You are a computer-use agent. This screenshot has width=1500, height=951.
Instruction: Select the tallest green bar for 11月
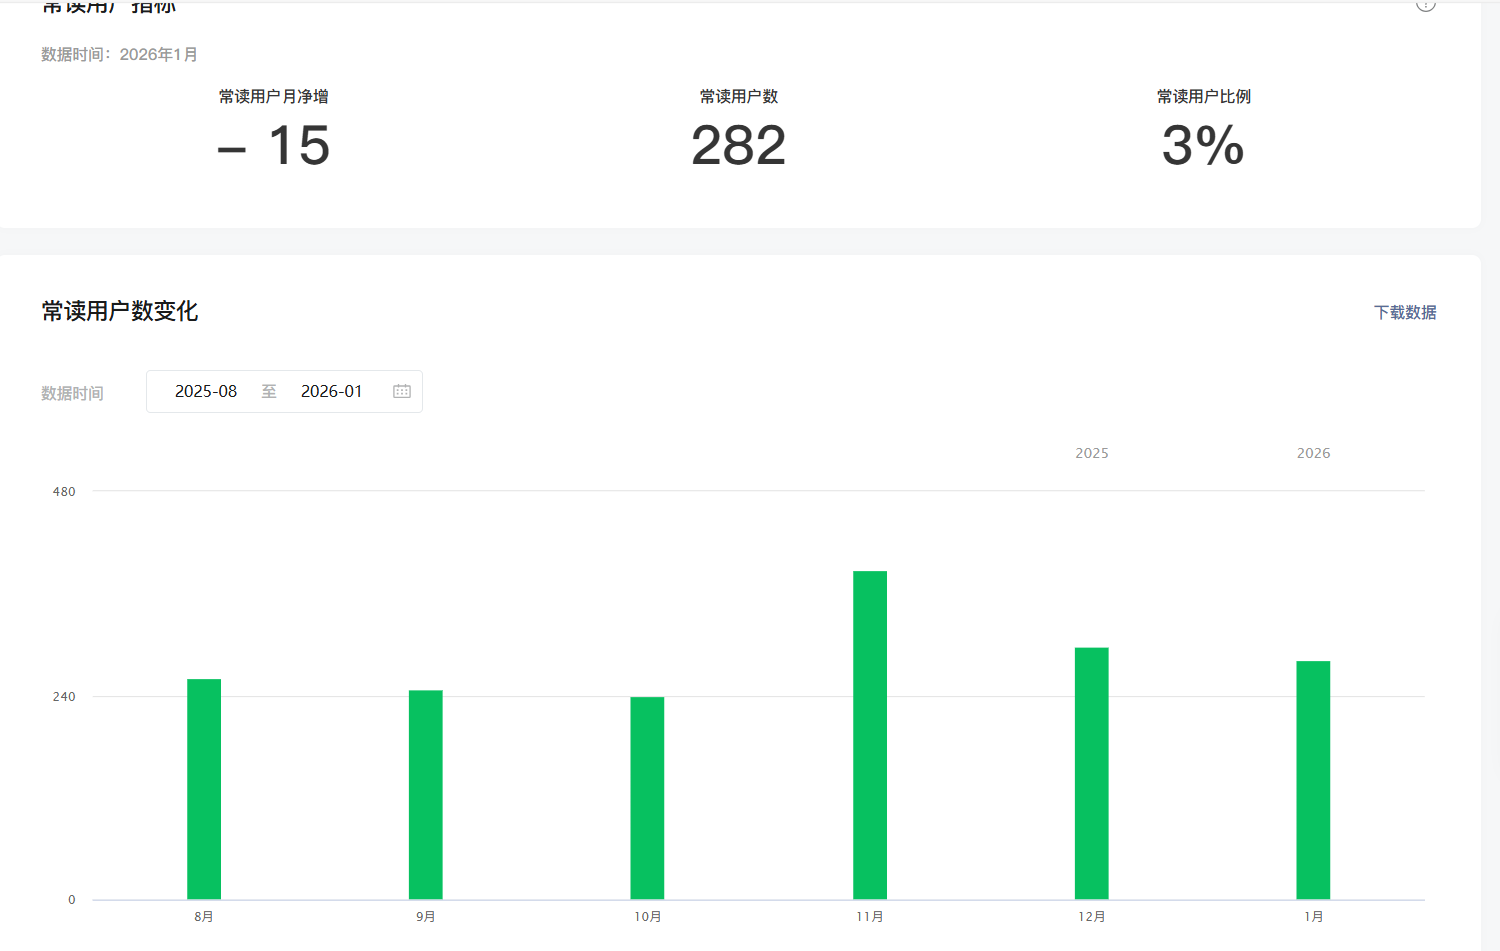coord(870,735)
